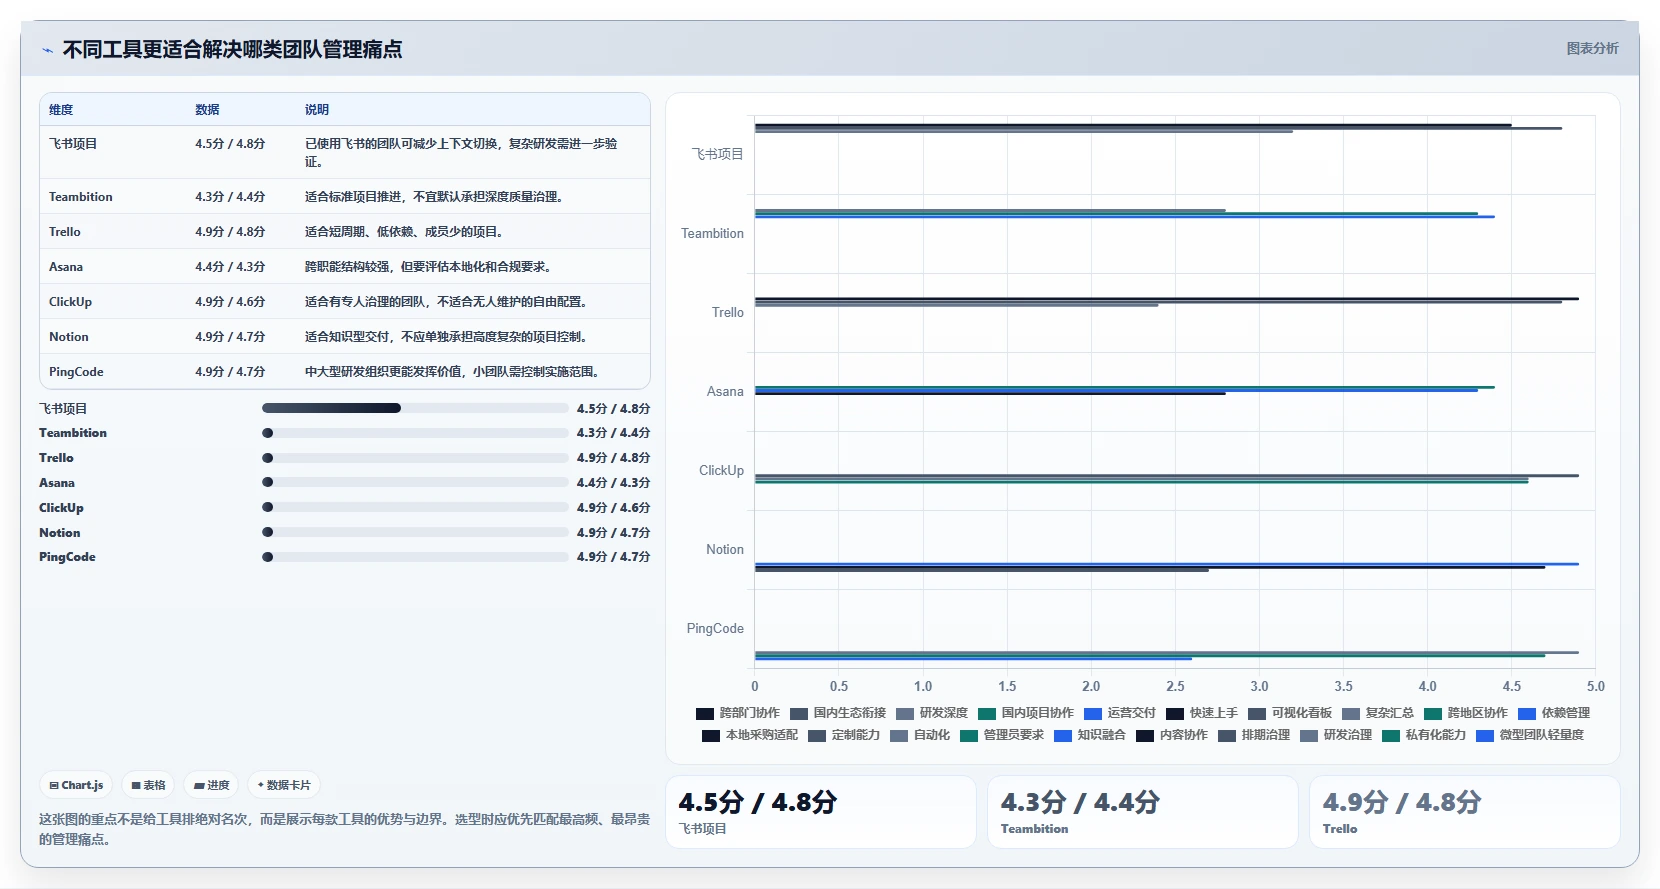
Task: Click the 数据卡片 tag chip
Action: pyautogui.click(x=284, y=785)
